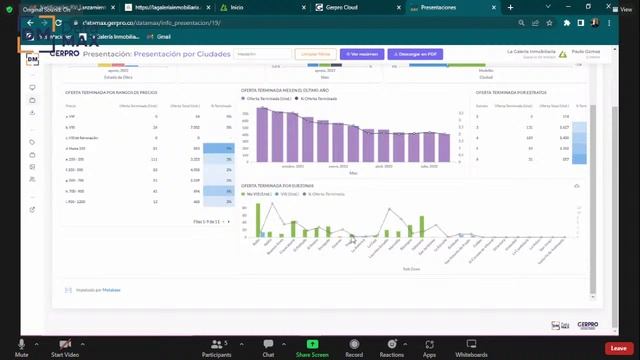Expand the Reactions options caret
640x360 pixels.
[x=405, y=344]
